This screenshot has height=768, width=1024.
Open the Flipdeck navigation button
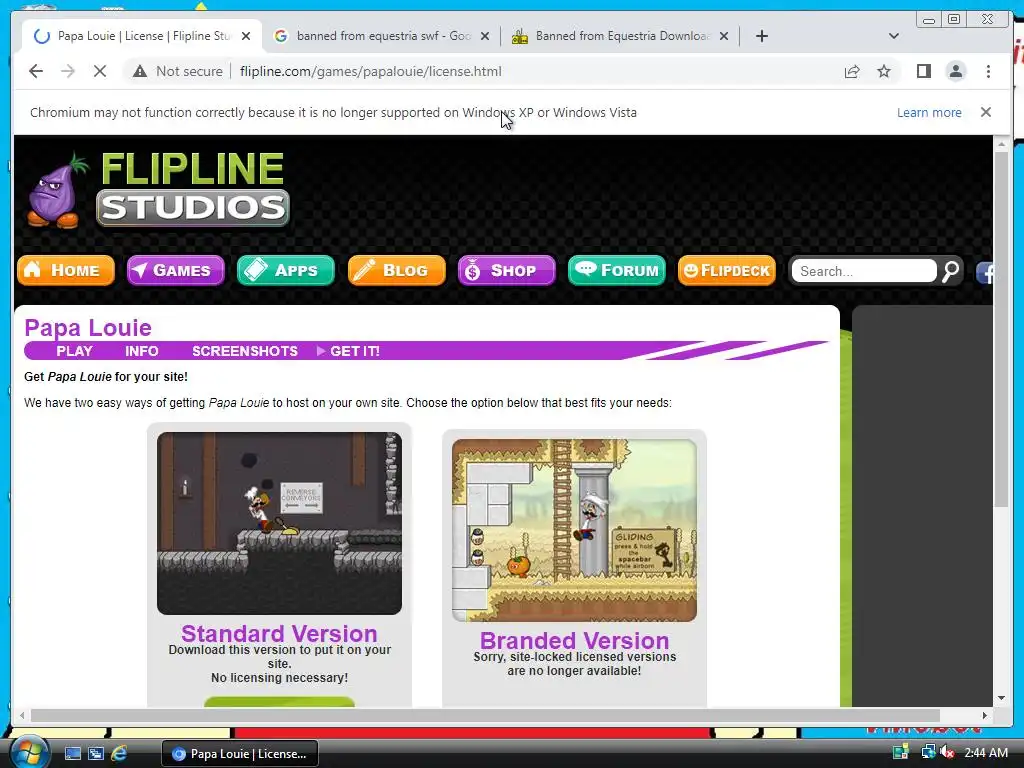click(727, 270)
